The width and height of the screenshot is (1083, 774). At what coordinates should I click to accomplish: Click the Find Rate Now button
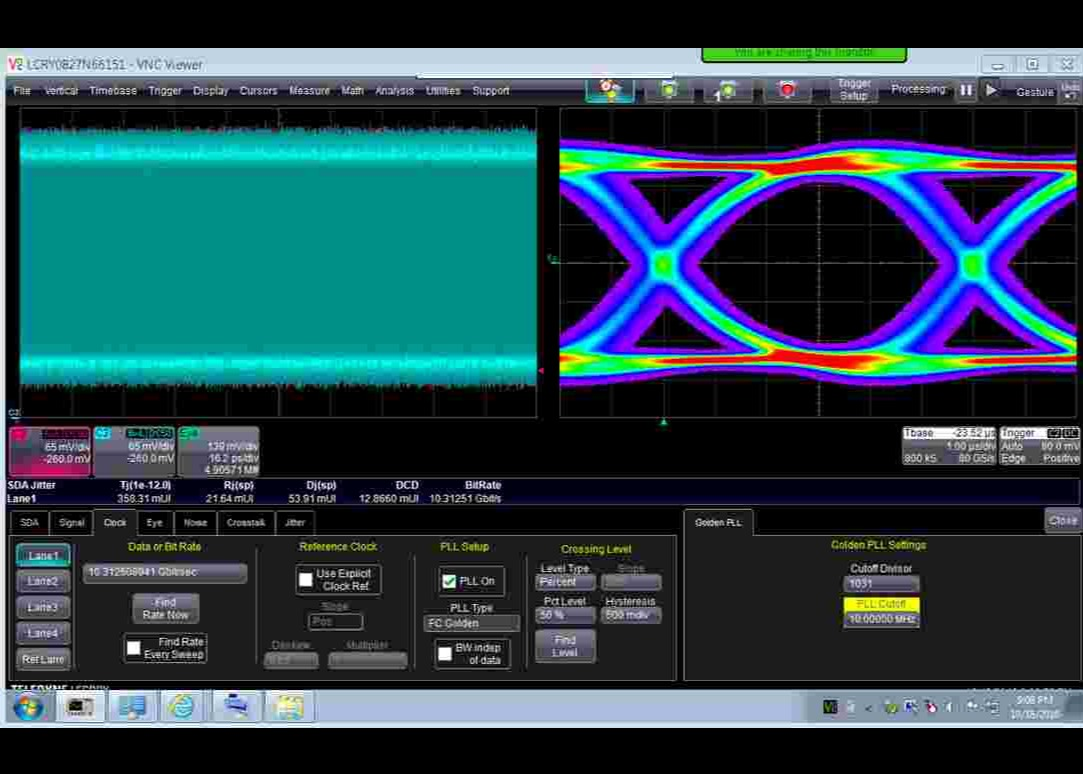tap(166, 608)
